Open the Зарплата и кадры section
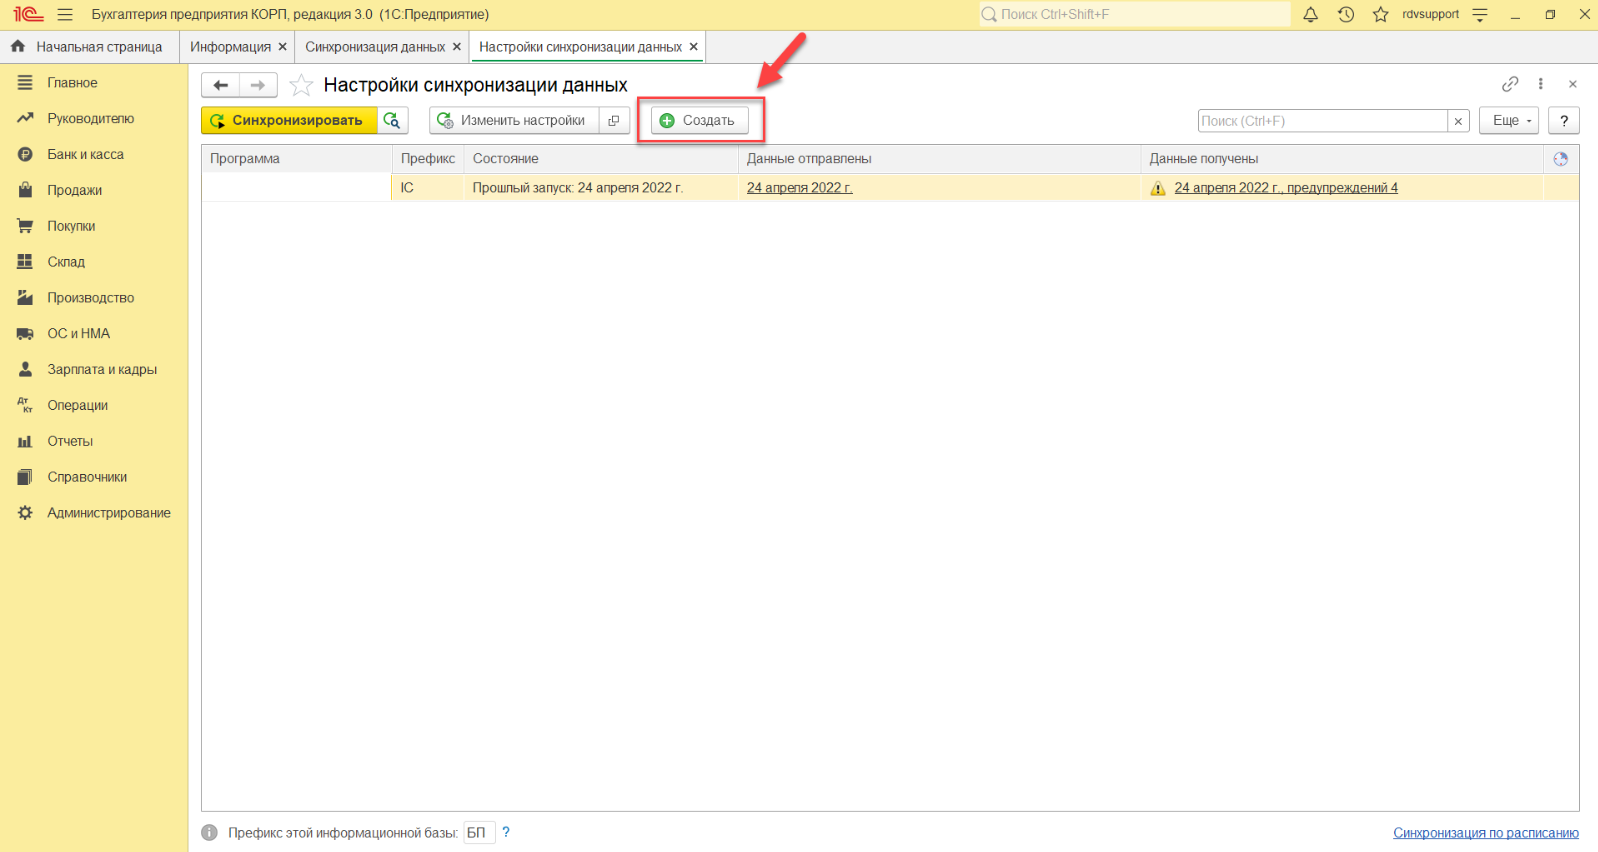The width and height of the screenshot is (1598, 852). pos(94,370)
